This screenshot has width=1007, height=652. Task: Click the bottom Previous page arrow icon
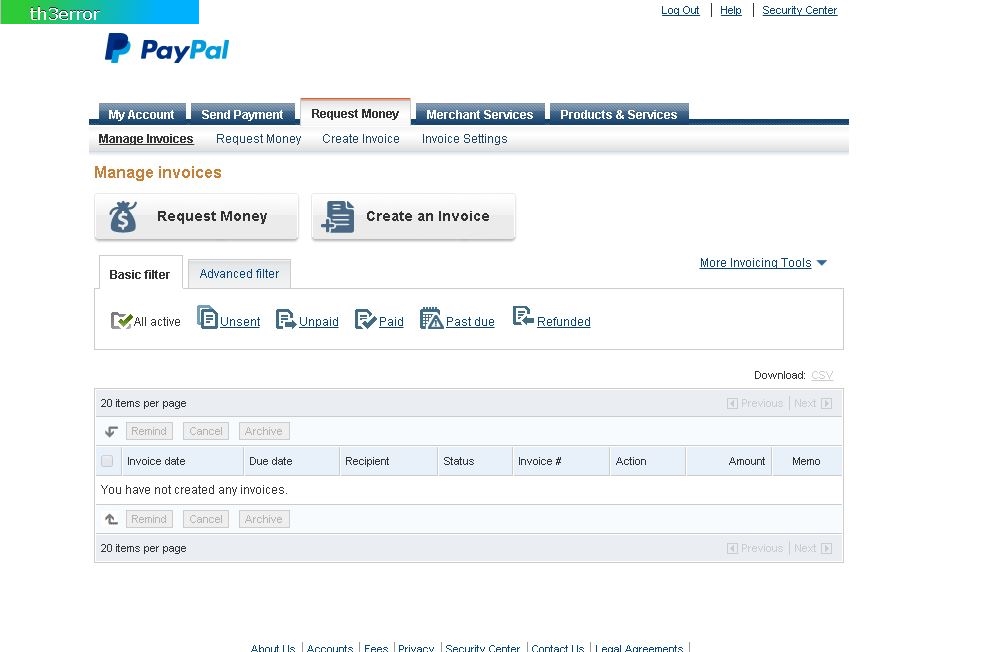pyautogui.click(x=732, y=549)
